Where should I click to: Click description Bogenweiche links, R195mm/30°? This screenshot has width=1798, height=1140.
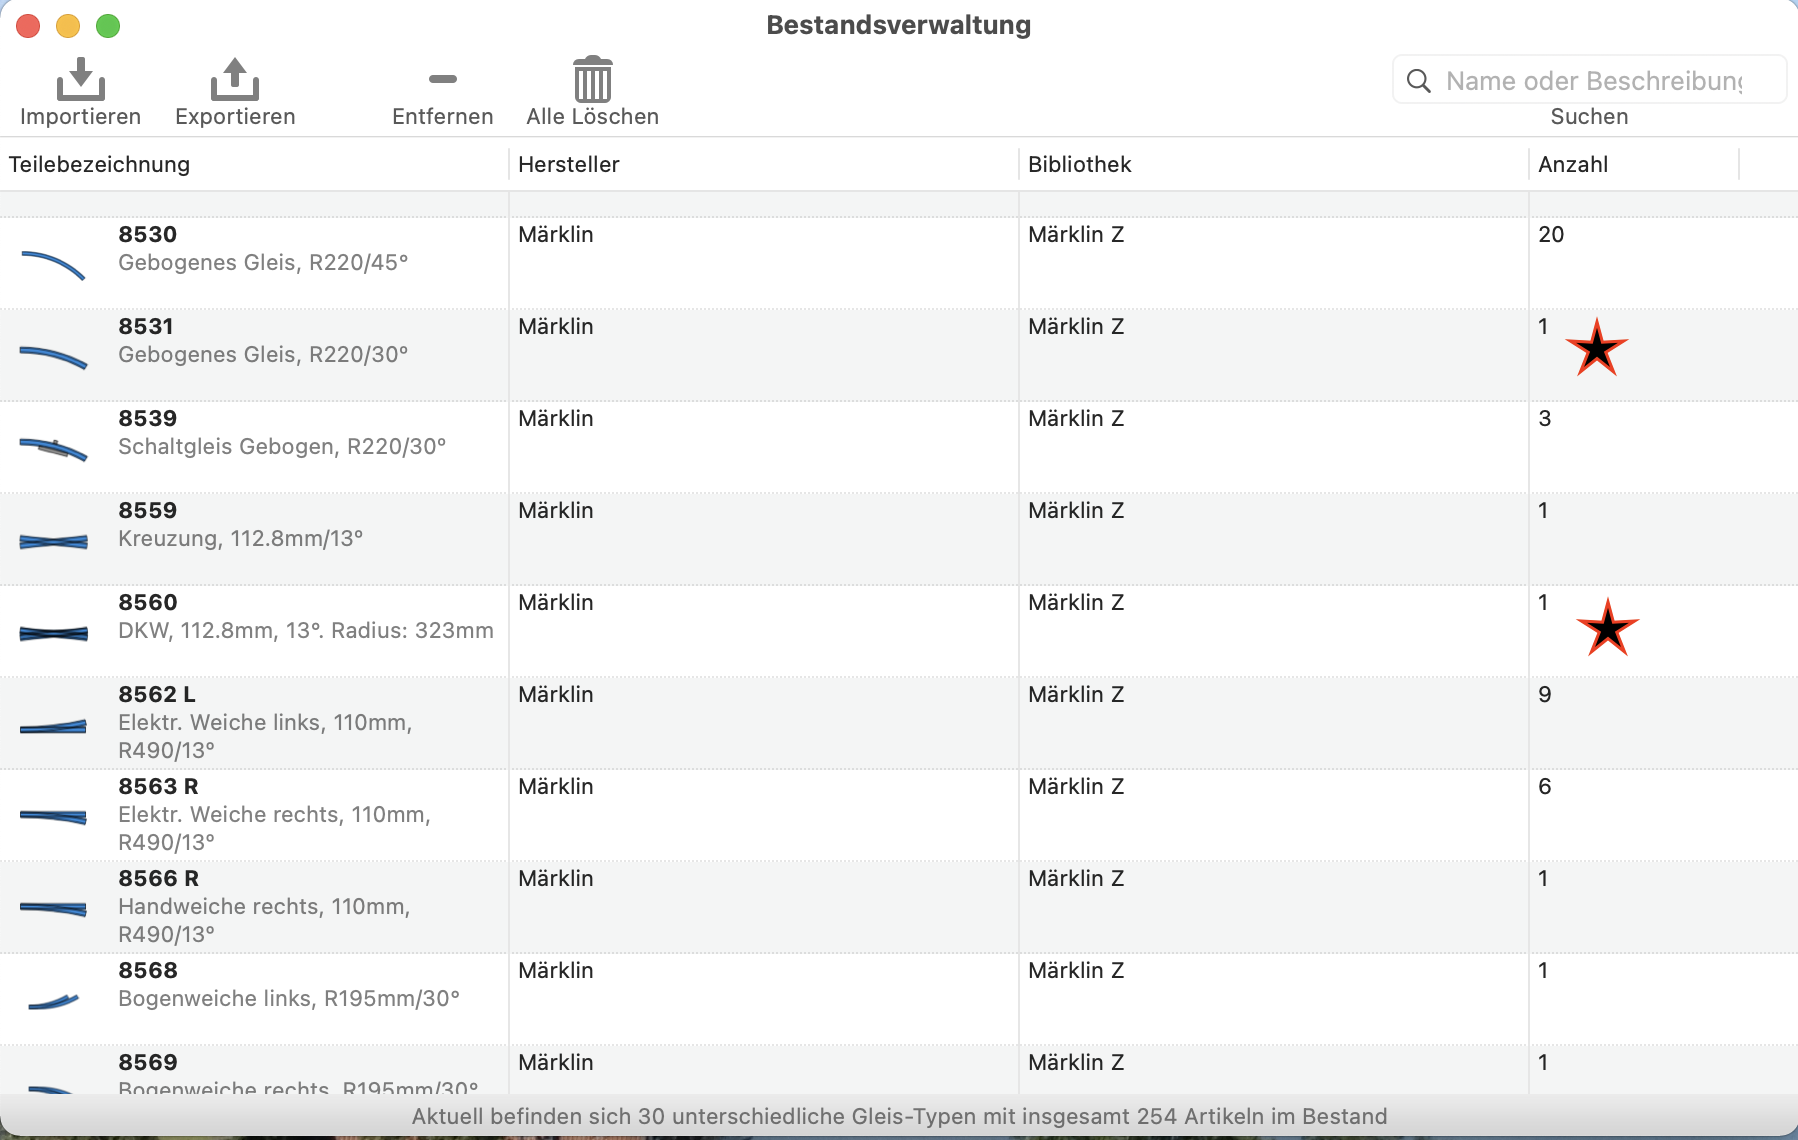coord(289,999)
